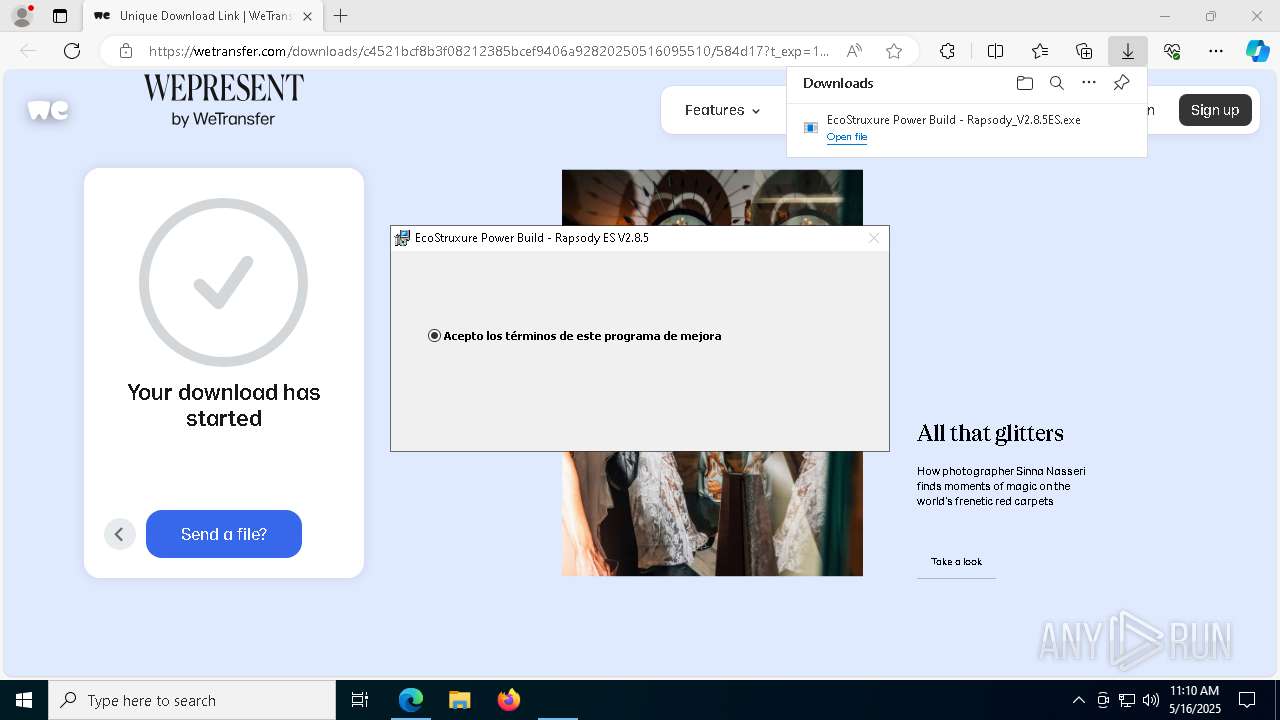
Task: Add this page to favorites star
Action: point(894,51)
